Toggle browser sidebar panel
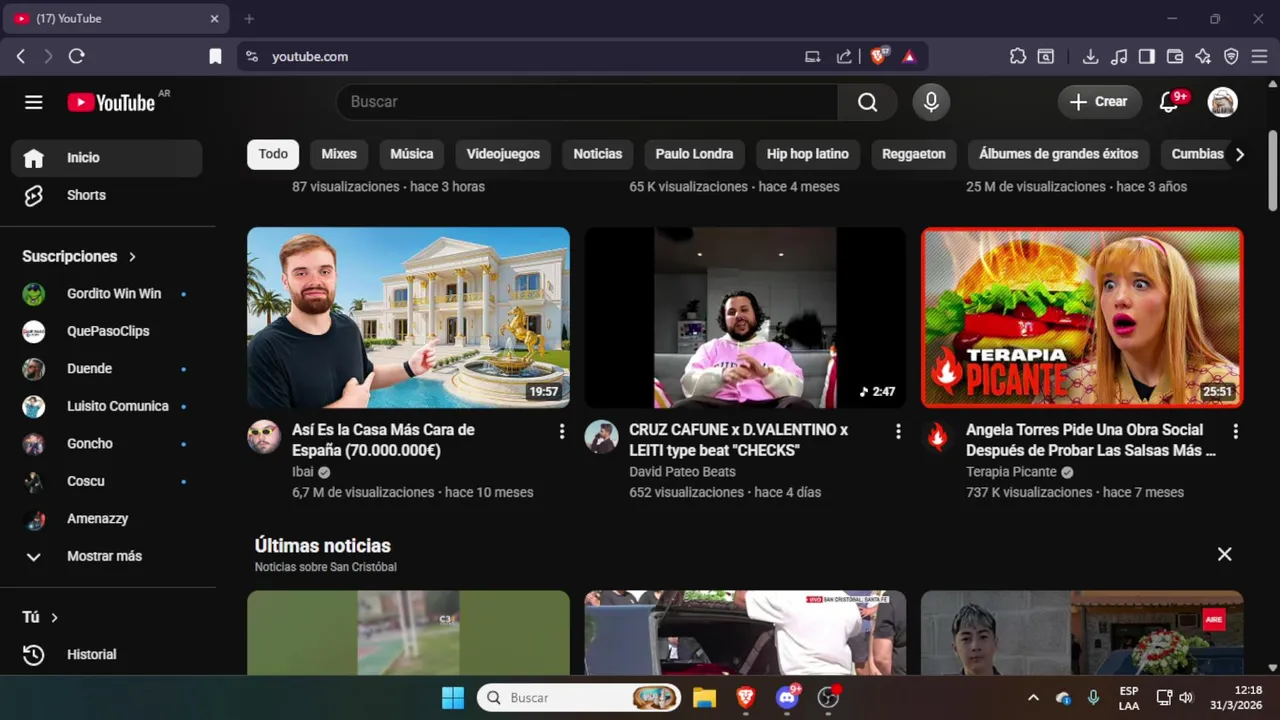 click(x=1147, y=57)
